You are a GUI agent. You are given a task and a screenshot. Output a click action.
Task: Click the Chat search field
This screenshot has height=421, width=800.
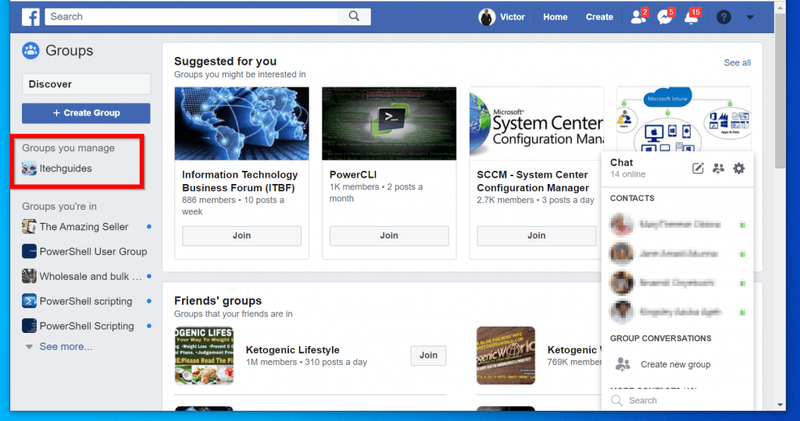pos(677,400)
